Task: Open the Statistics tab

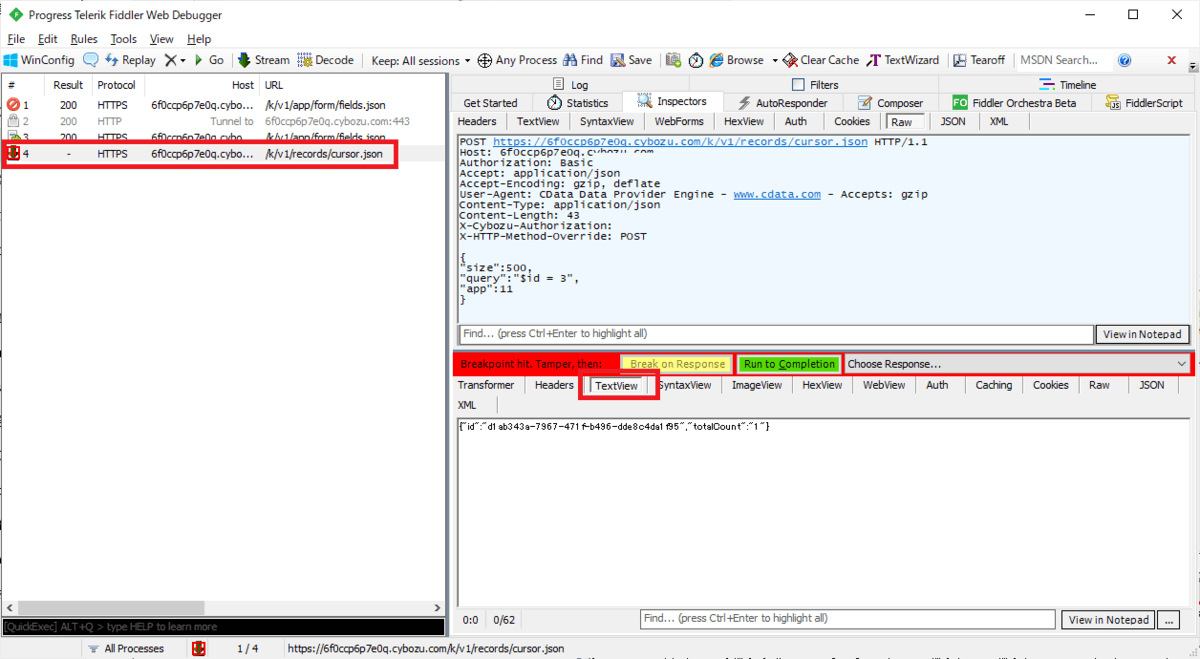Action: [577, 103]
